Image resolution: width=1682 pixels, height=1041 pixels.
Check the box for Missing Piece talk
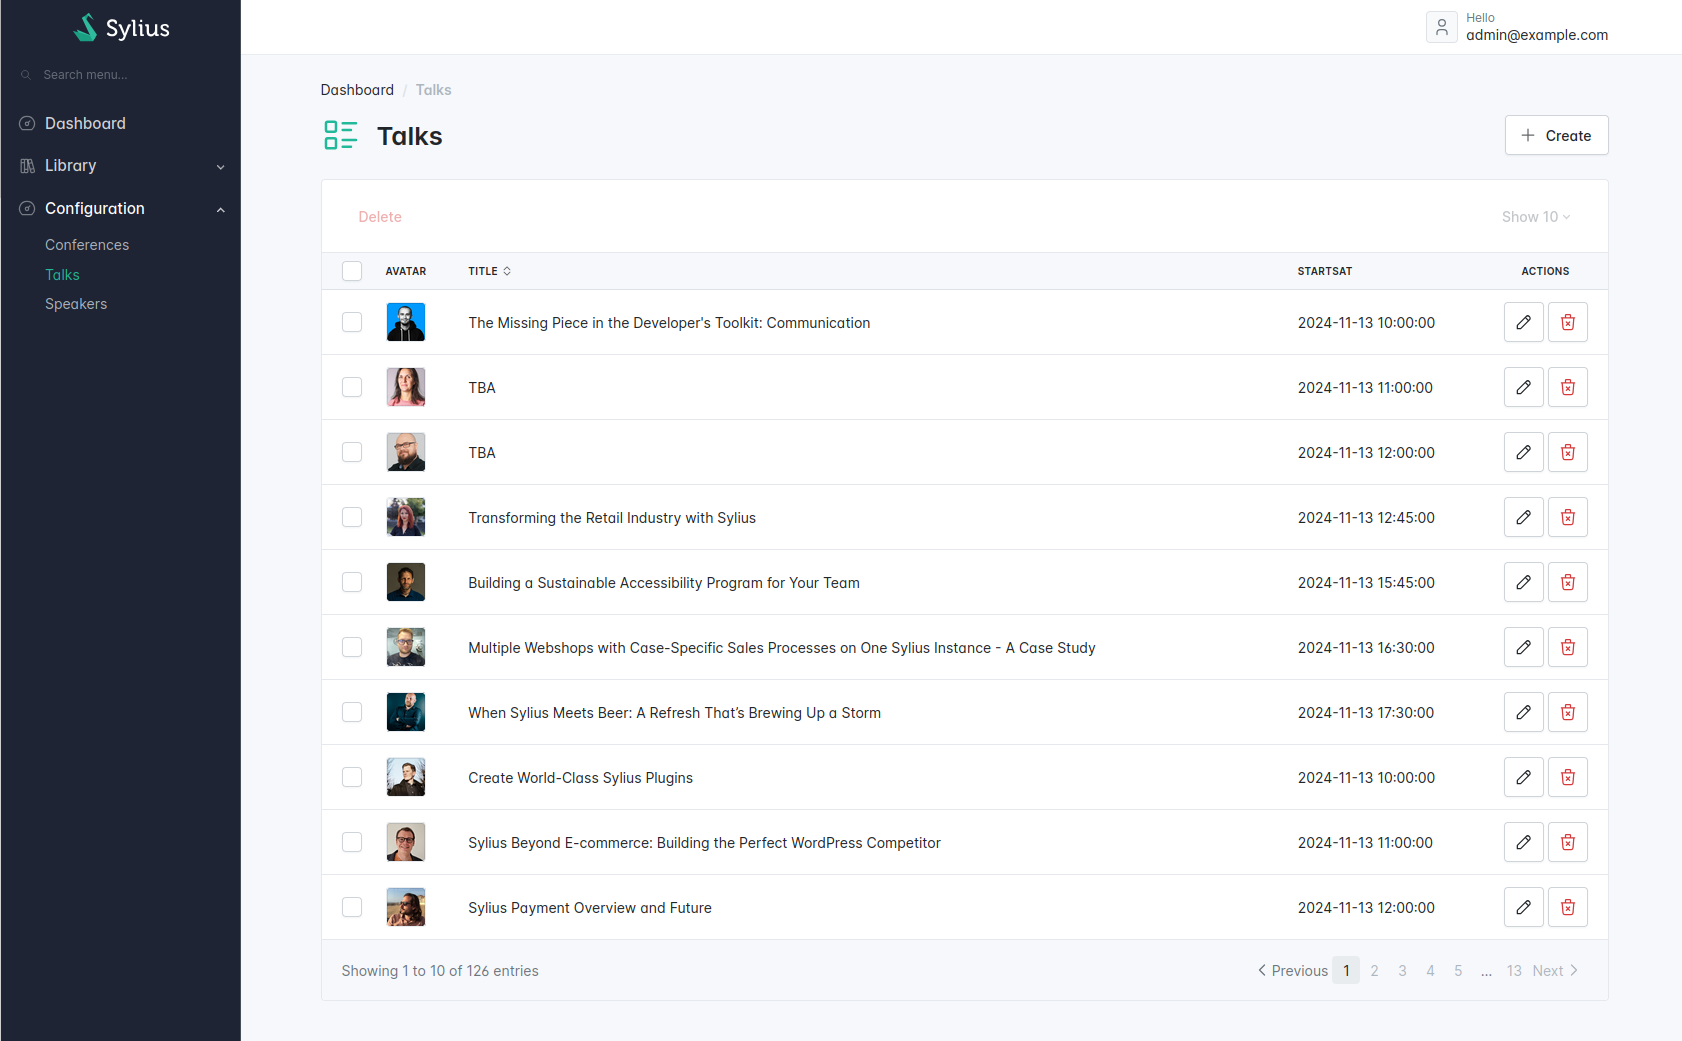click(352, 322)
